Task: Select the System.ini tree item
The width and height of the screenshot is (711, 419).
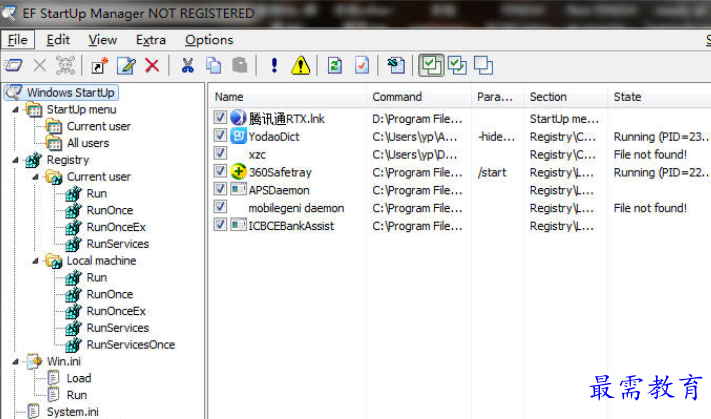Action: 73,412
